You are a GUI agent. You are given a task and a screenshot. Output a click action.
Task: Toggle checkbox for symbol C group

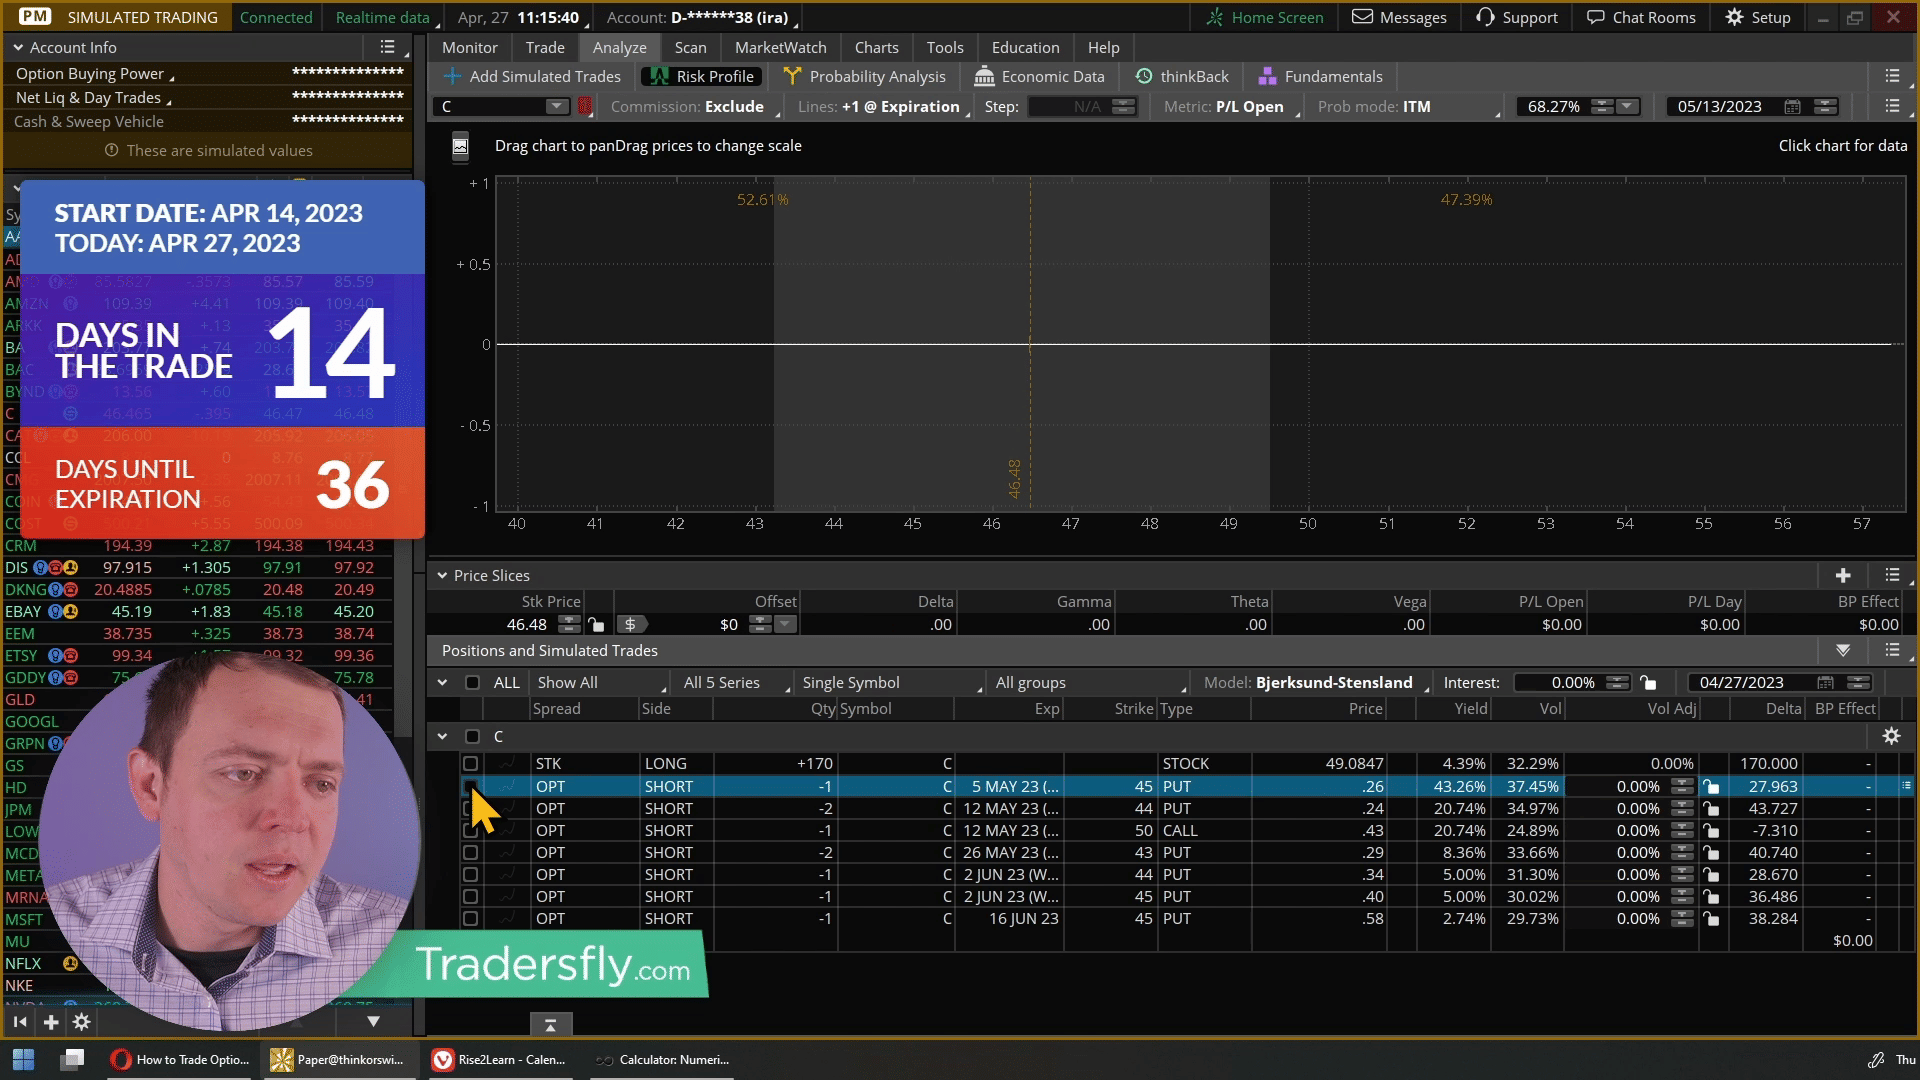[472, 736]
